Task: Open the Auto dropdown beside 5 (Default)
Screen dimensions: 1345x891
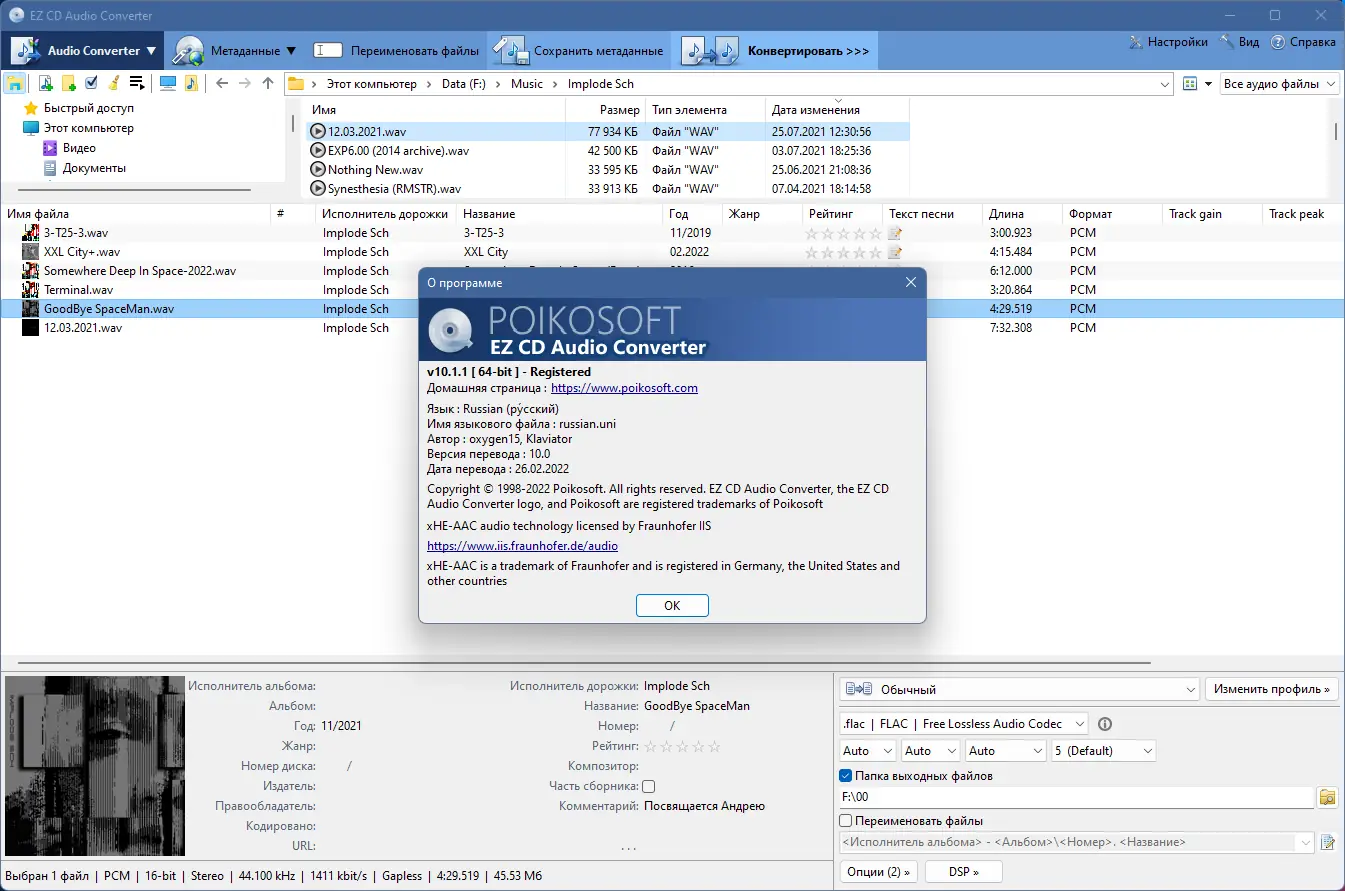Action: (1005, 751)
